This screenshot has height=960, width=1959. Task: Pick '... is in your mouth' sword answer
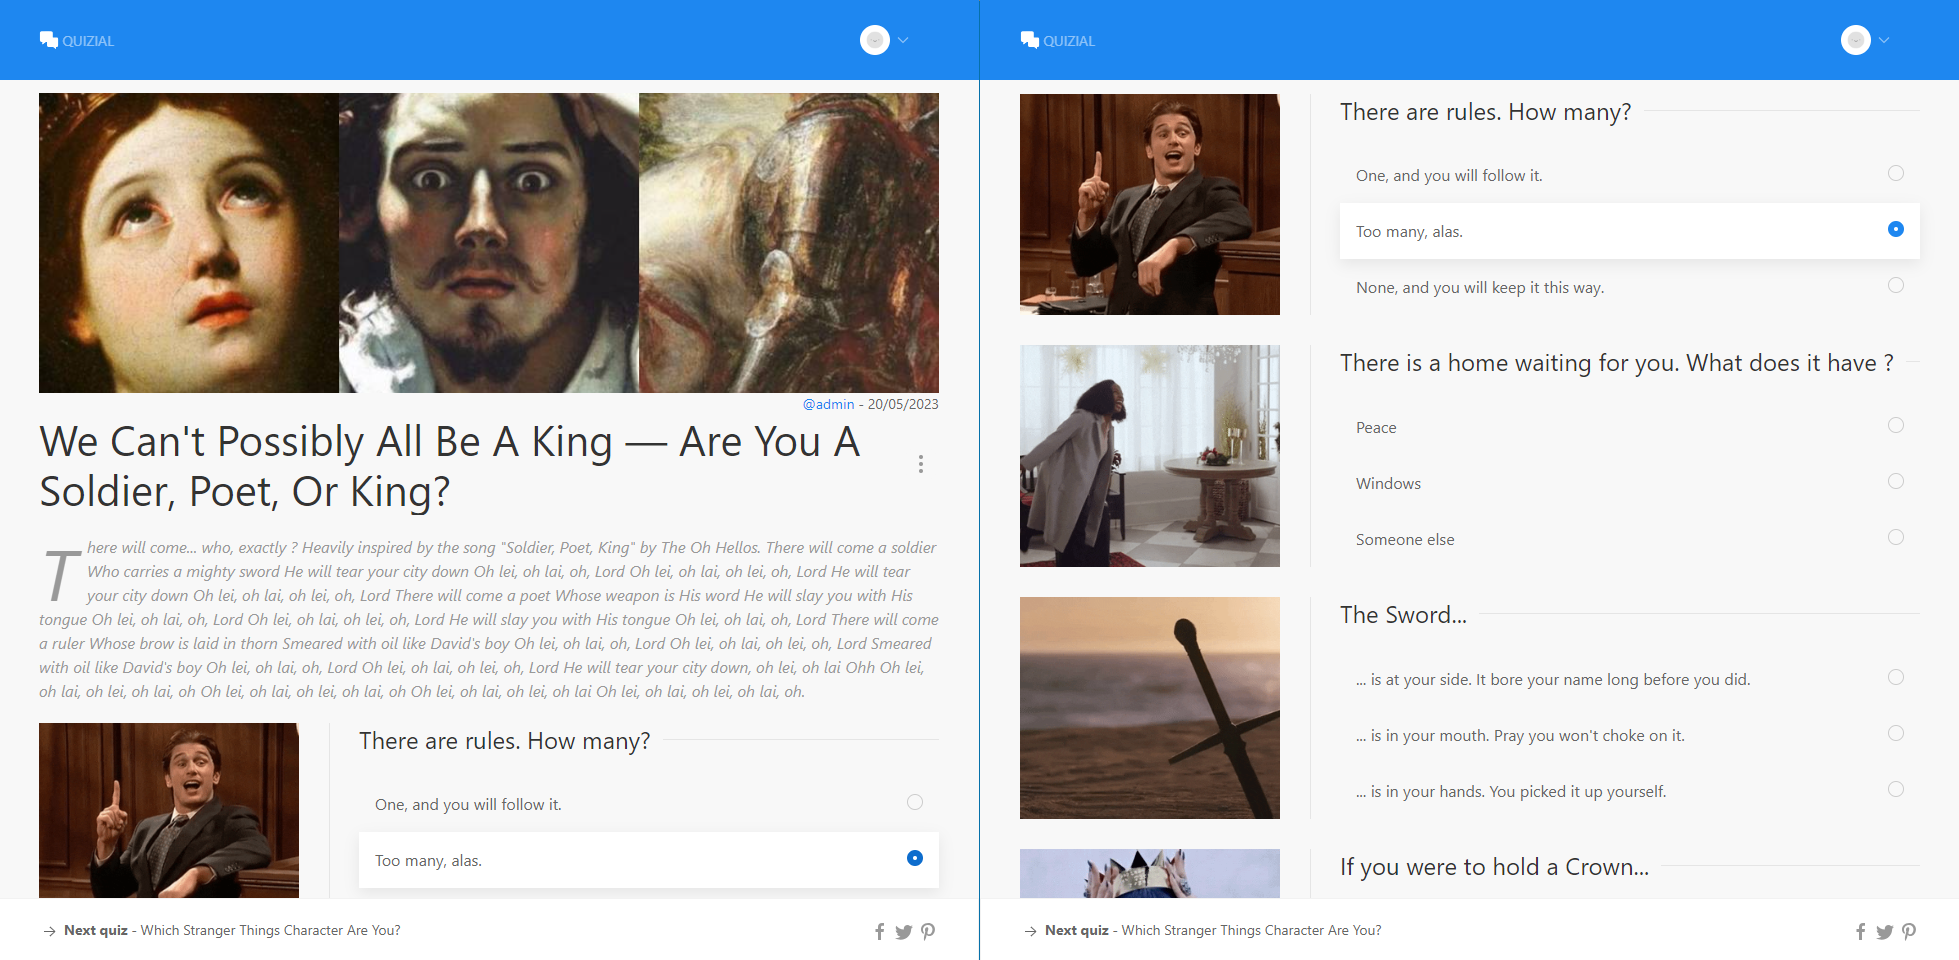coord(1630,735)
